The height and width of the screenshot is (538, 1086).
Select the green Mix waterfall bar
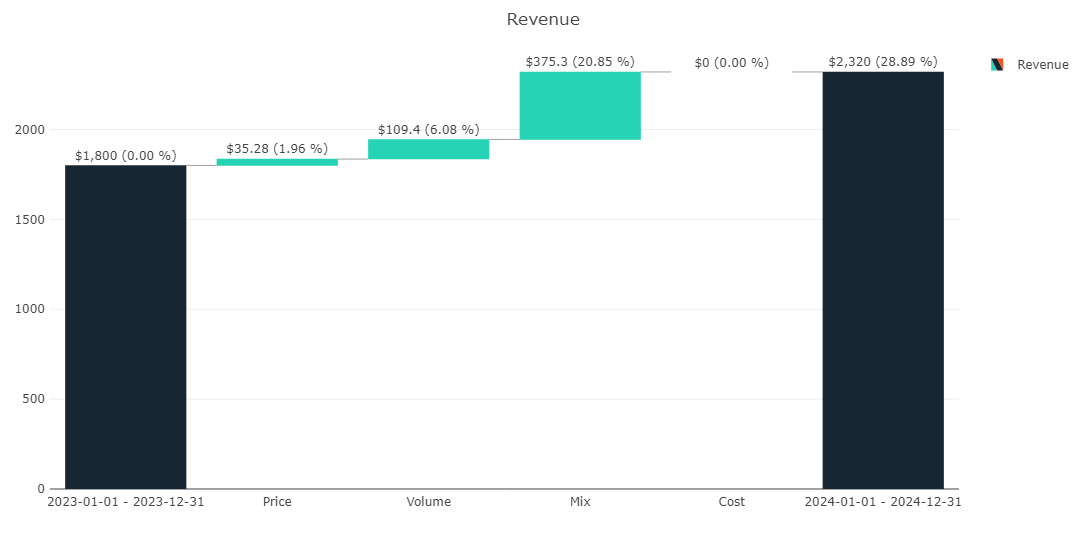[x=580, y=106]
